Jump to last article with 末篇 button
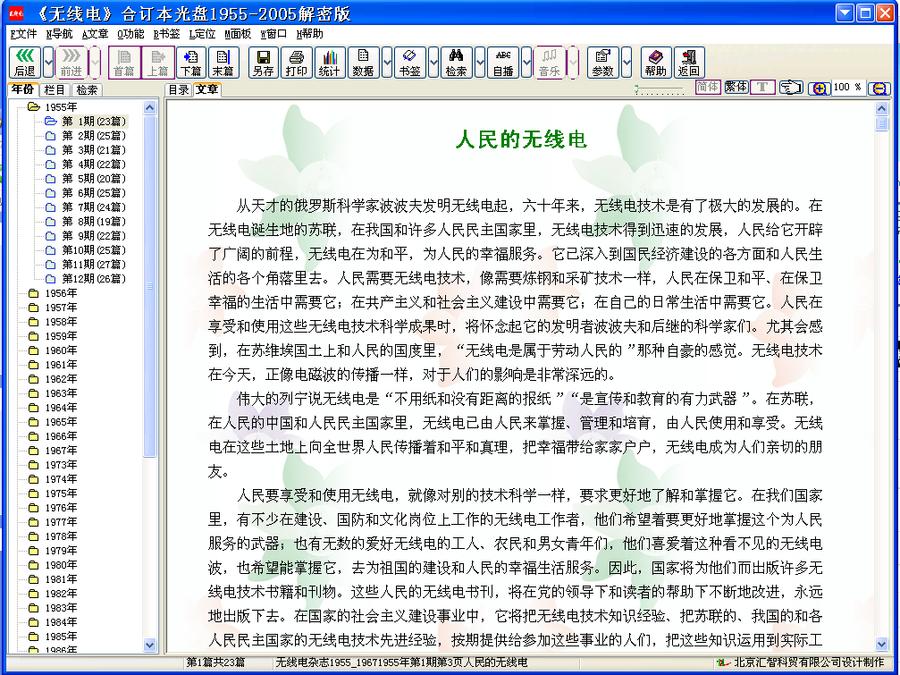 (224, 63)
